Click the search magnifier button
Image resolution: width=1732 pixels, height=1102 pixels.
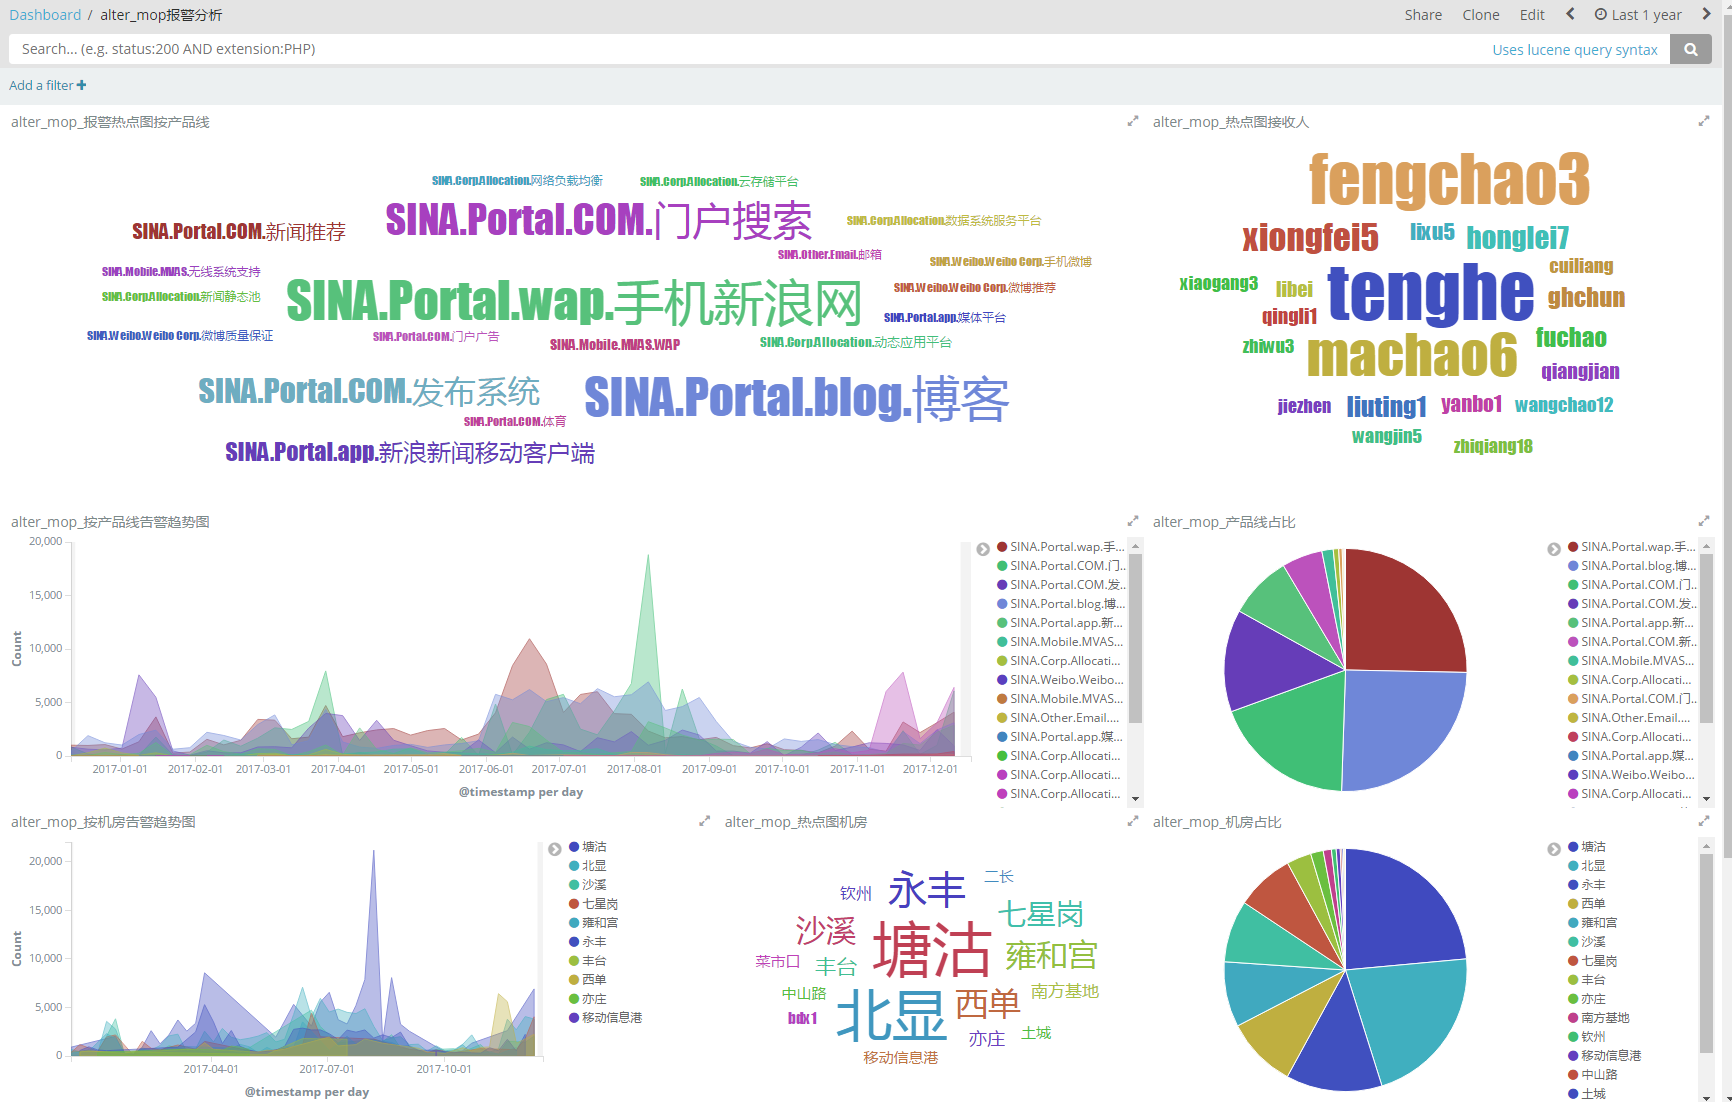pos(1690,49)
